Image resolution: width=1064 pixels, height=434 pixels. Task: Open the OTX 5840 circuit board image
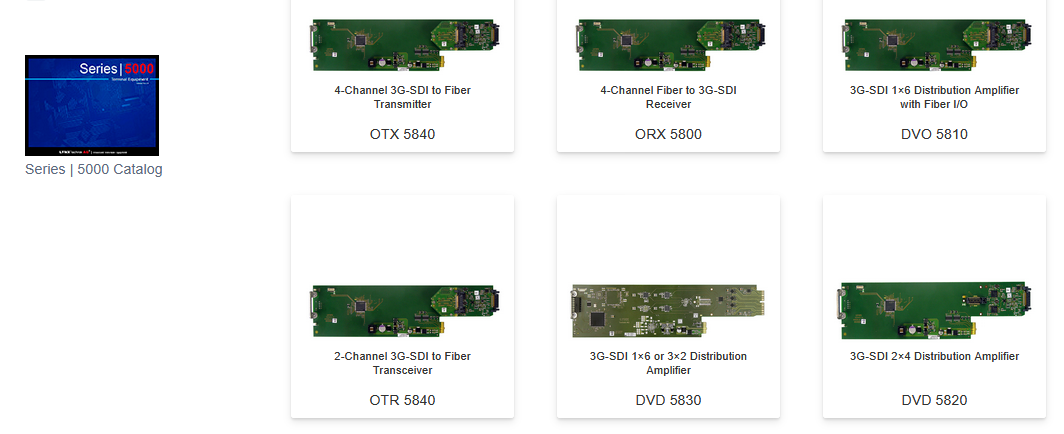tap(402, 45)
